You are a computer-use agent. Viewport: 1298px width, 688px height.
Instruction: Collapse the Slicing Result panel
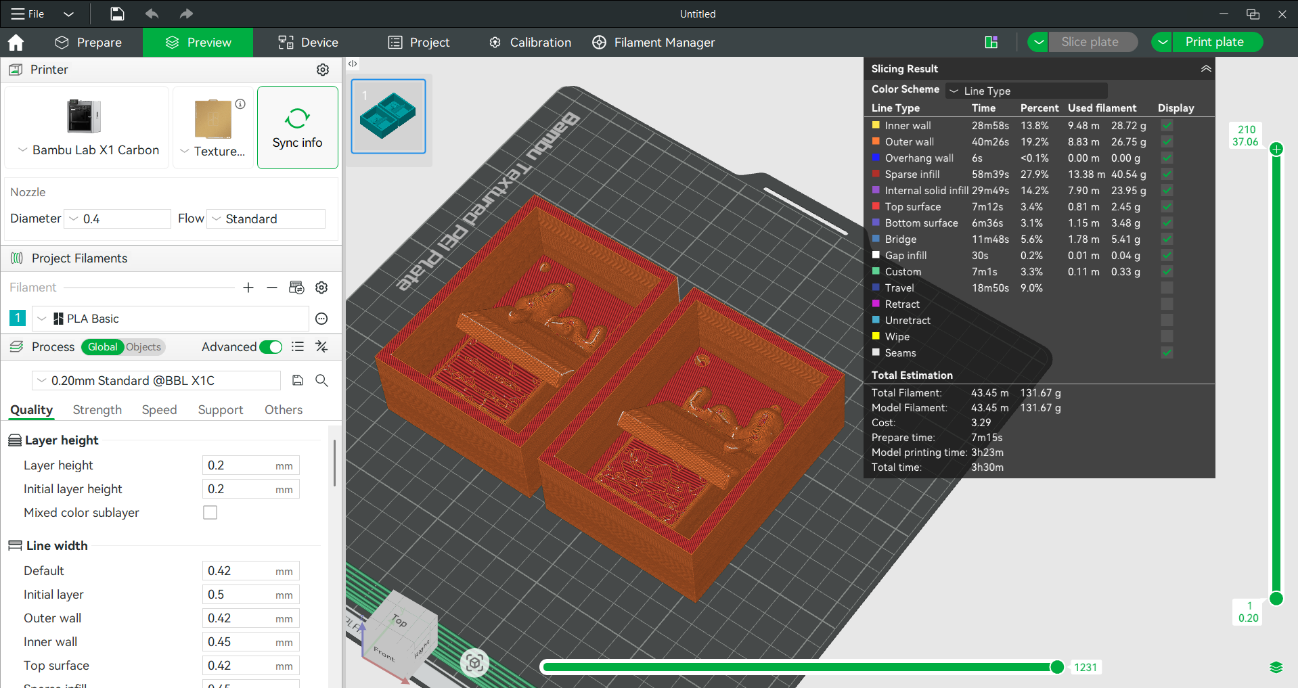pos(1206,69)
